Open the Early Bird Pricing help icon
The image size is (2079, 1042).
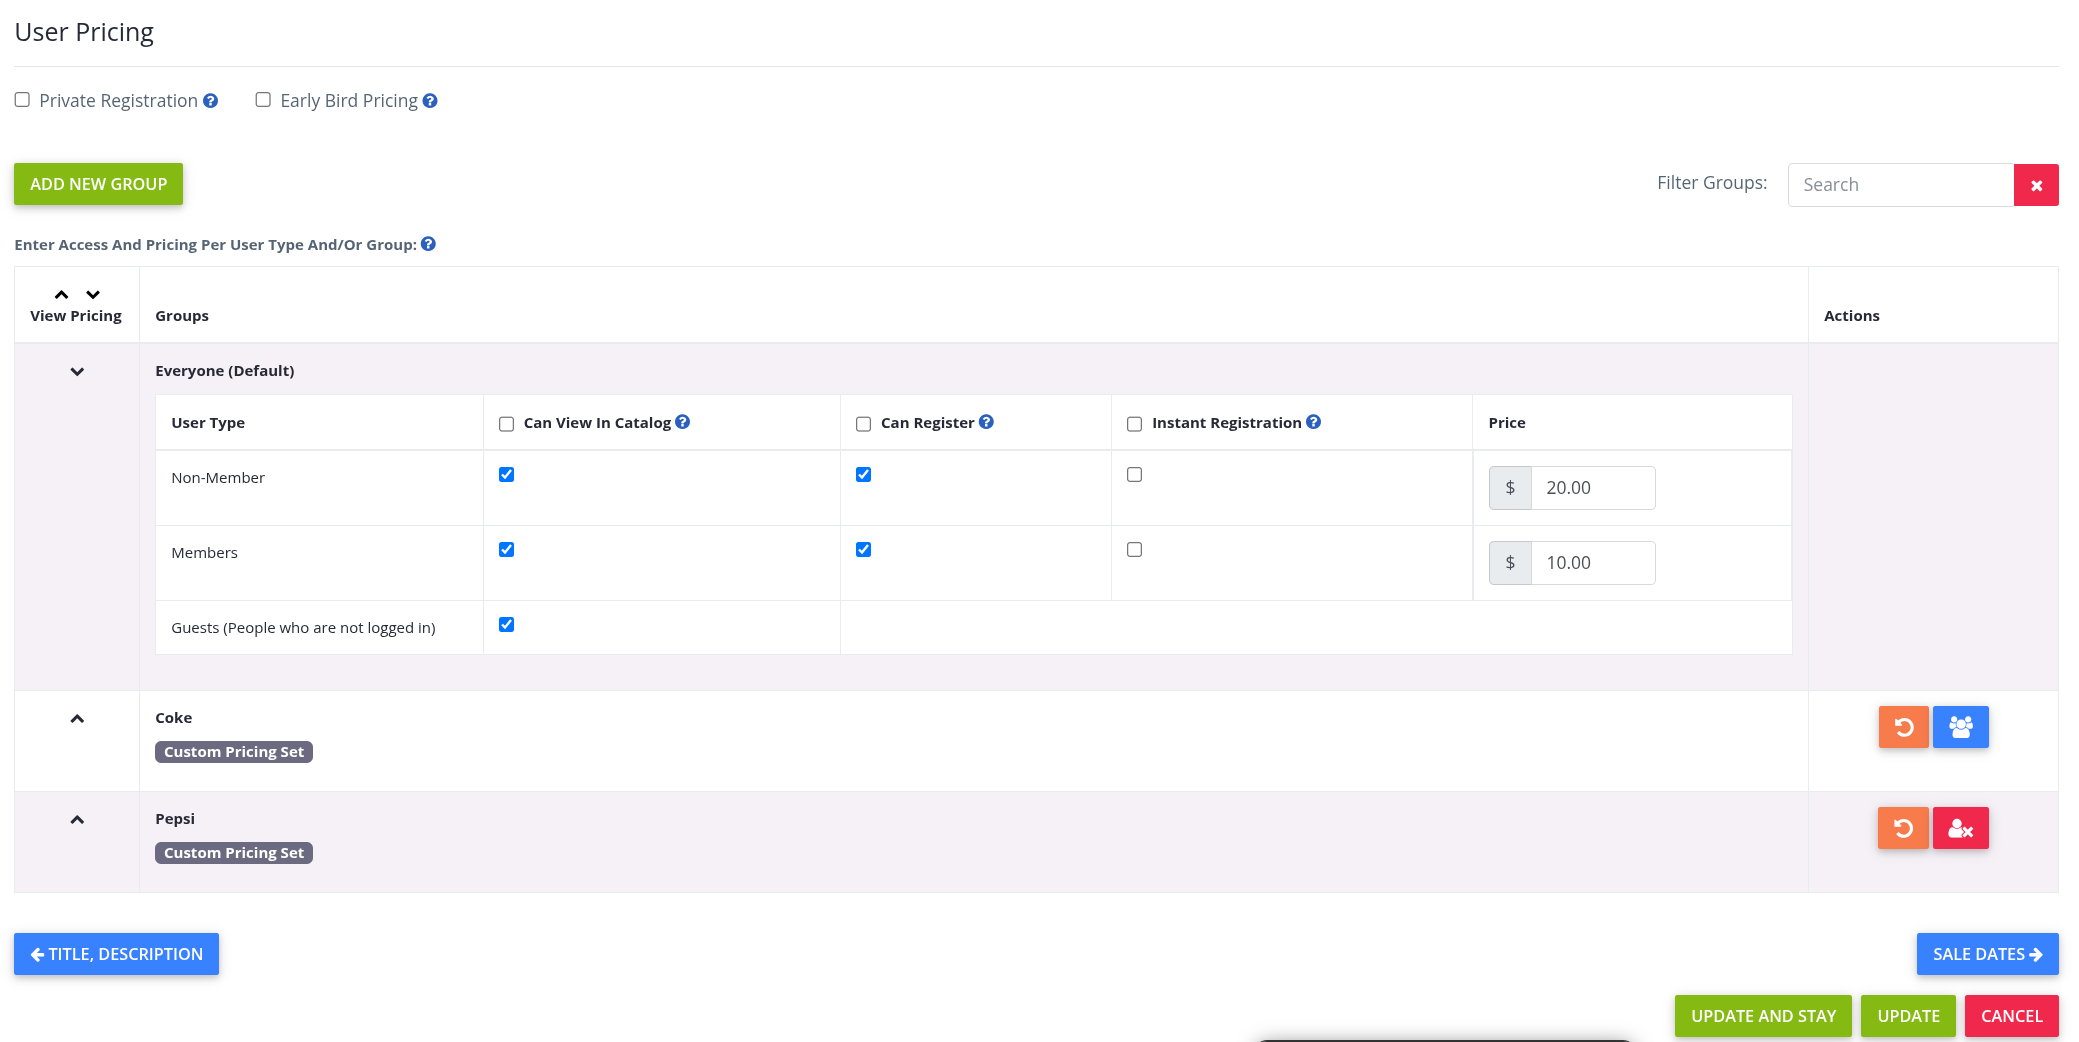430,101
